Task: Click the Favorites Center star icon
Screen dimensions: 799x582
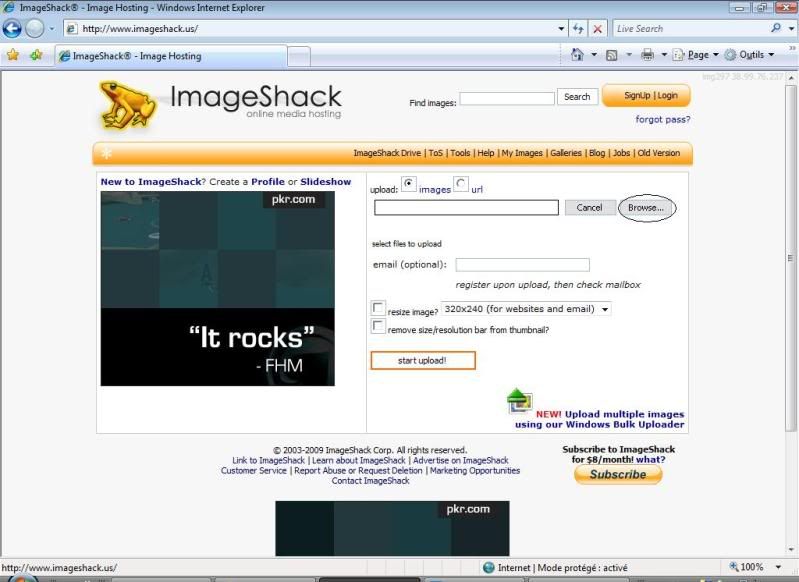Action: [x=13, y=55]
